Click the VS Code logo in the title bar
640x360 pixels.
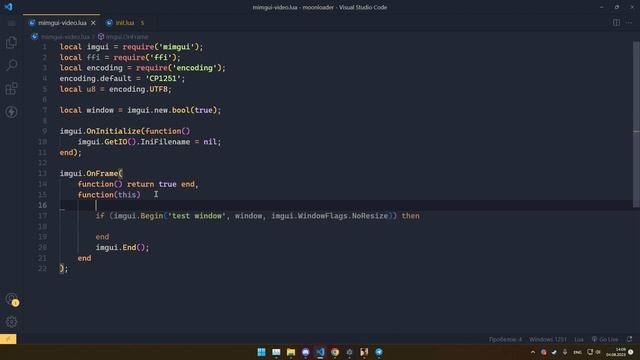[9, 7]
